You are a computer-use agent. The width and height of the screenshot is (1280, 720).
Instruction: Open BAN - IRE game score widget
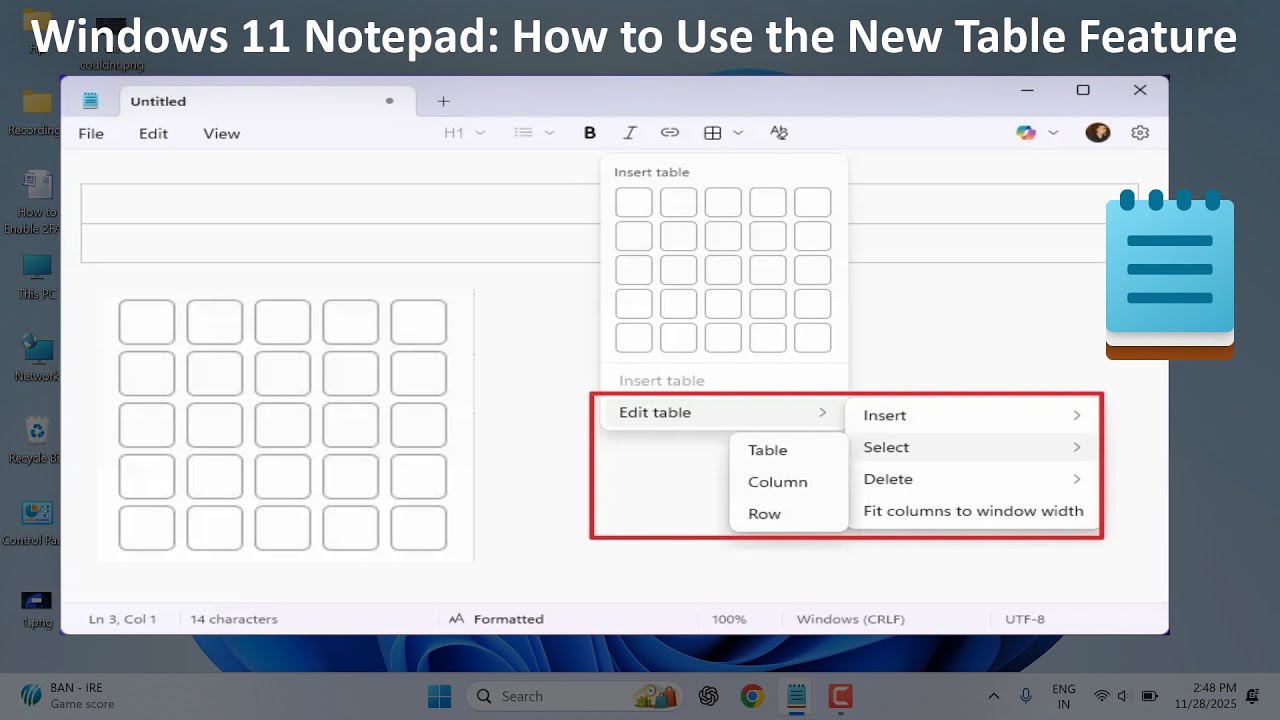[68, 696]
